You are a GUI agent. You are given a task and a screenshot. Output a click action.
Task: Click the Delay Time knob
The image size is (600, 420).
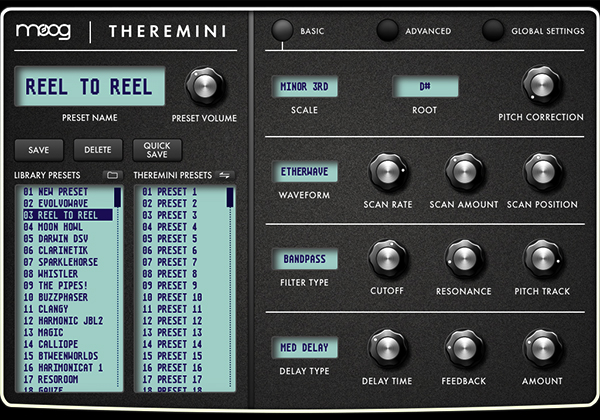click(388, 348)
